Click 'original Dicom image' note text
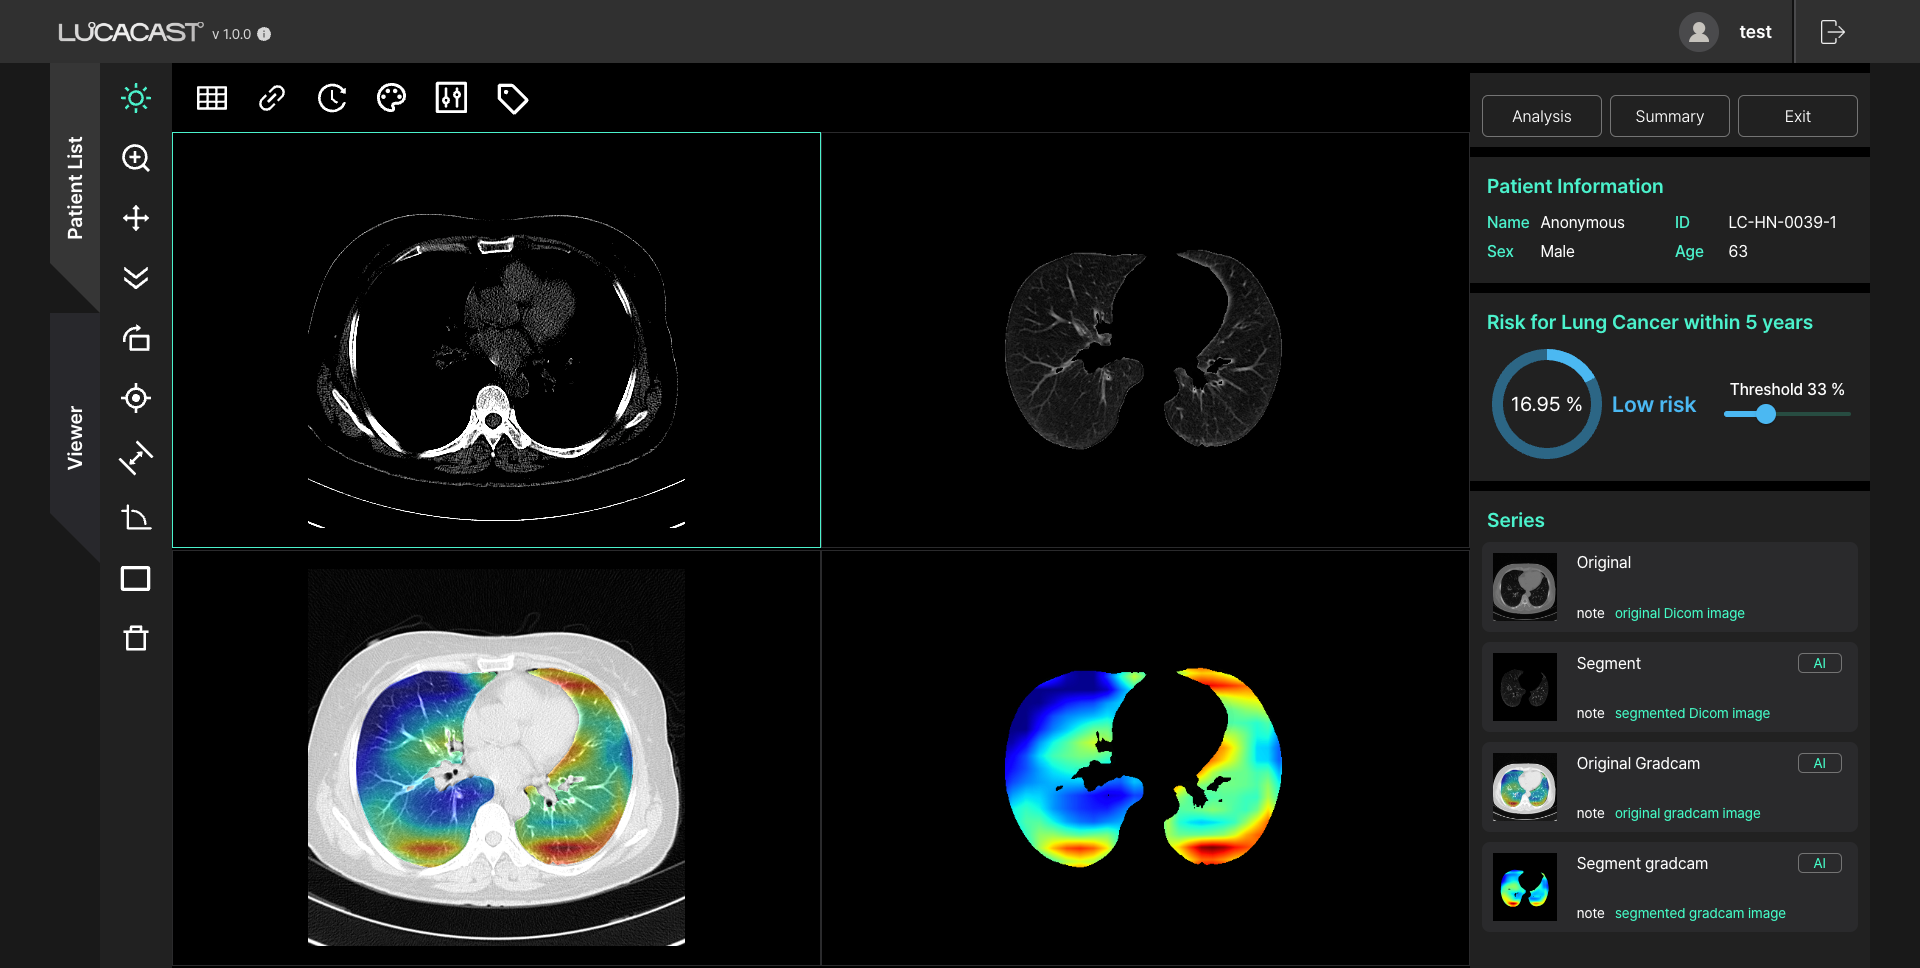Viewport: 1920px width, 968px height. 1679,613
